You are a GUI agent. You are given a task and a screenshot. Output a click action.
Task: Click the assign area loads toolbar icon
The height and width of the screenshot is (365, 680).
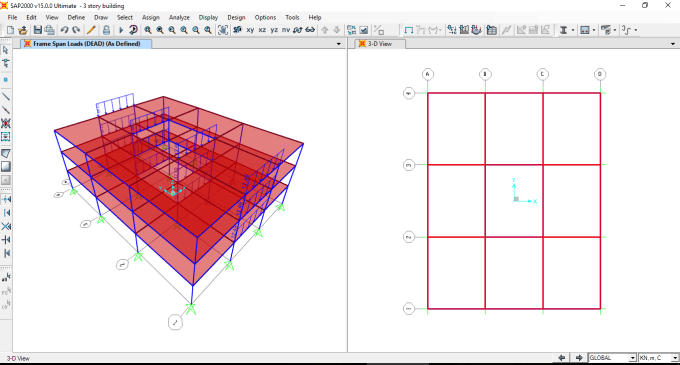476,30
